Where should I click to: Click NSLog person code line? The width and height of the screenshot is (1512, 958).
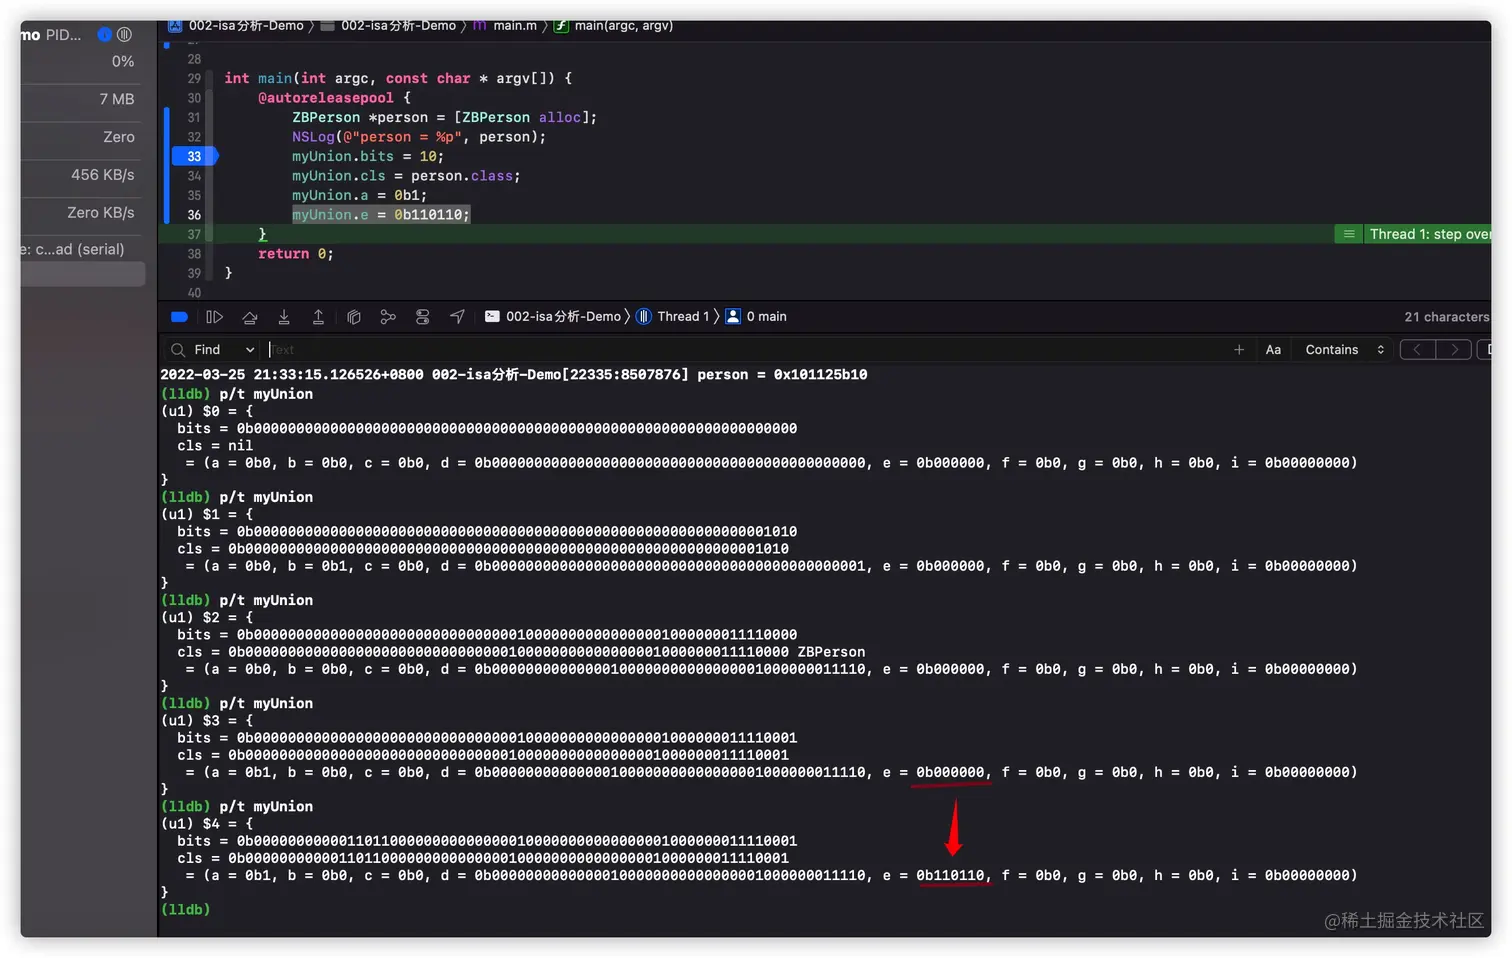coord(419,137)
